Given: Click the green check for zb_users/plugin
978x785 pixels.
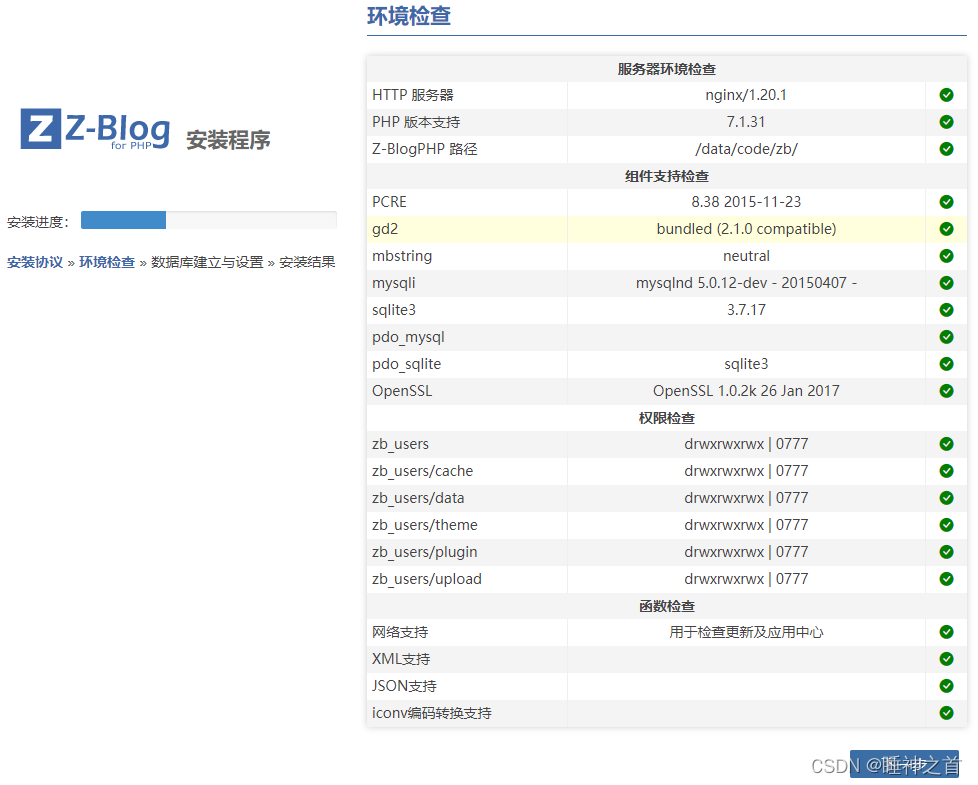Looking at the screenshot, I should (946, 552).
